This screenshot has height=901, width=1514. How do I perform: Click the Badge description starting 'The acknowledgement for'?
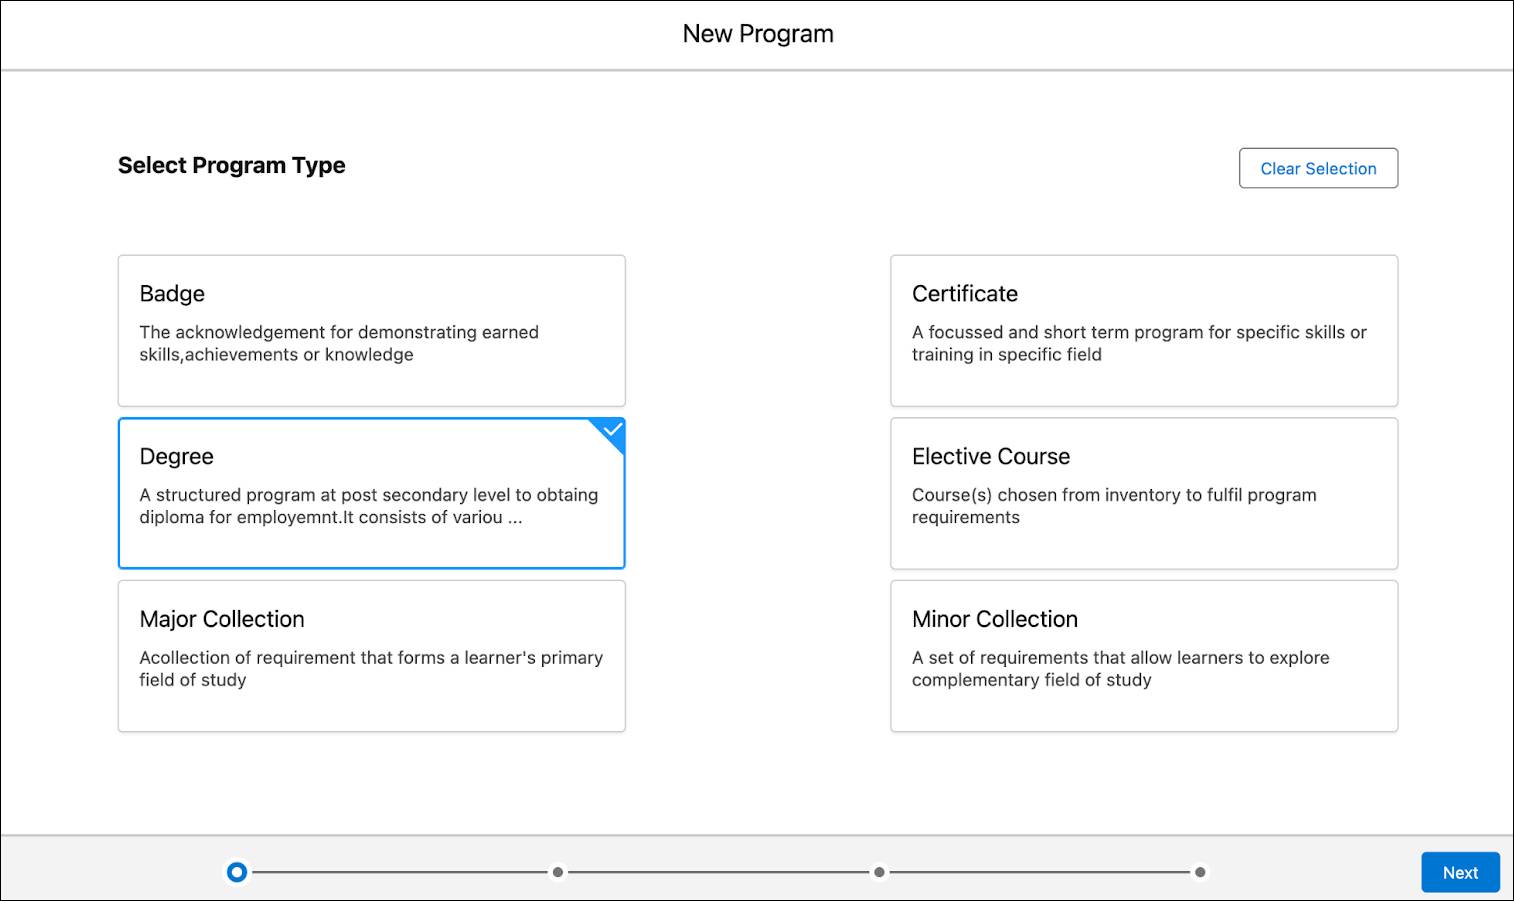[339, 343]
